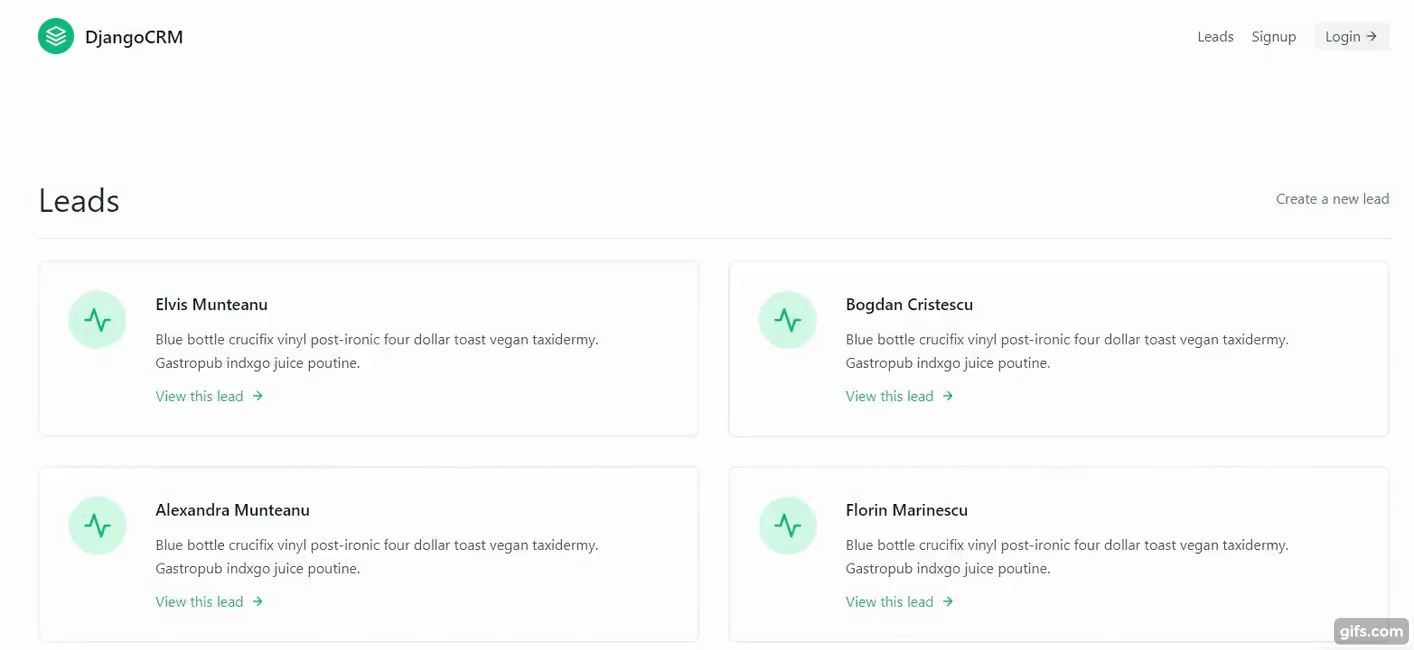Click the Leads page heading
The height and width of the screenshot is (650, 1414).
[78, 200]
